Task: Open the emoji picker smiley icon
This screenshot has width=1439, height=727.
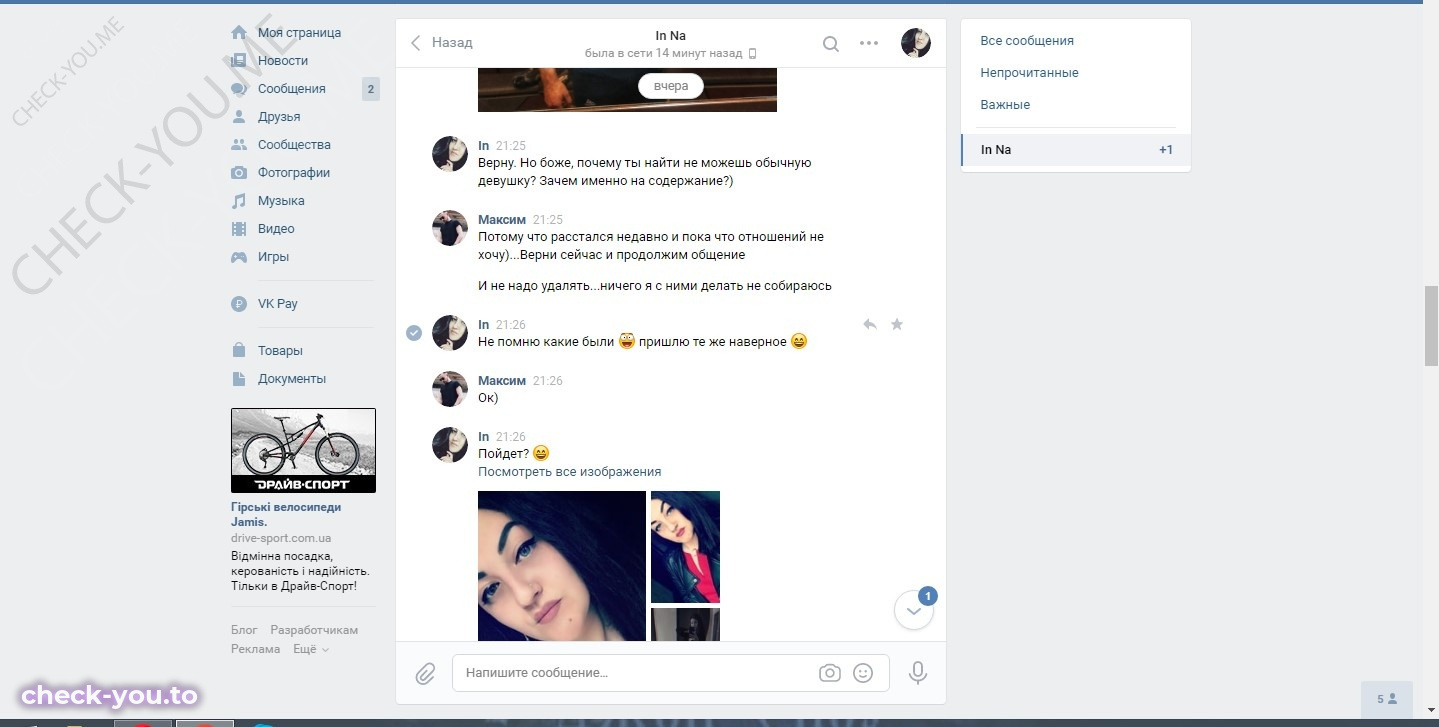Action: pos(863,673)
